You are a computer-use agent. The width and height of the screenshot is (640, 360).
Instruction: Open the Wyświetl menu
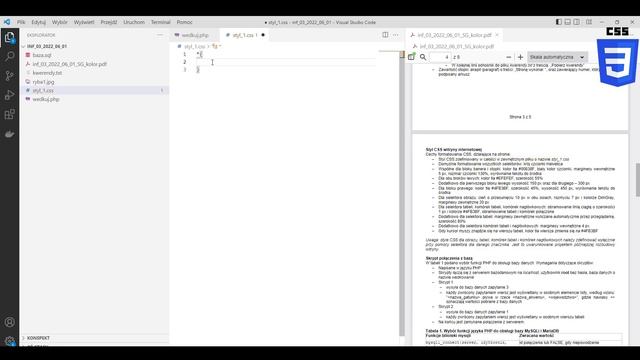[x=84, y=22]
